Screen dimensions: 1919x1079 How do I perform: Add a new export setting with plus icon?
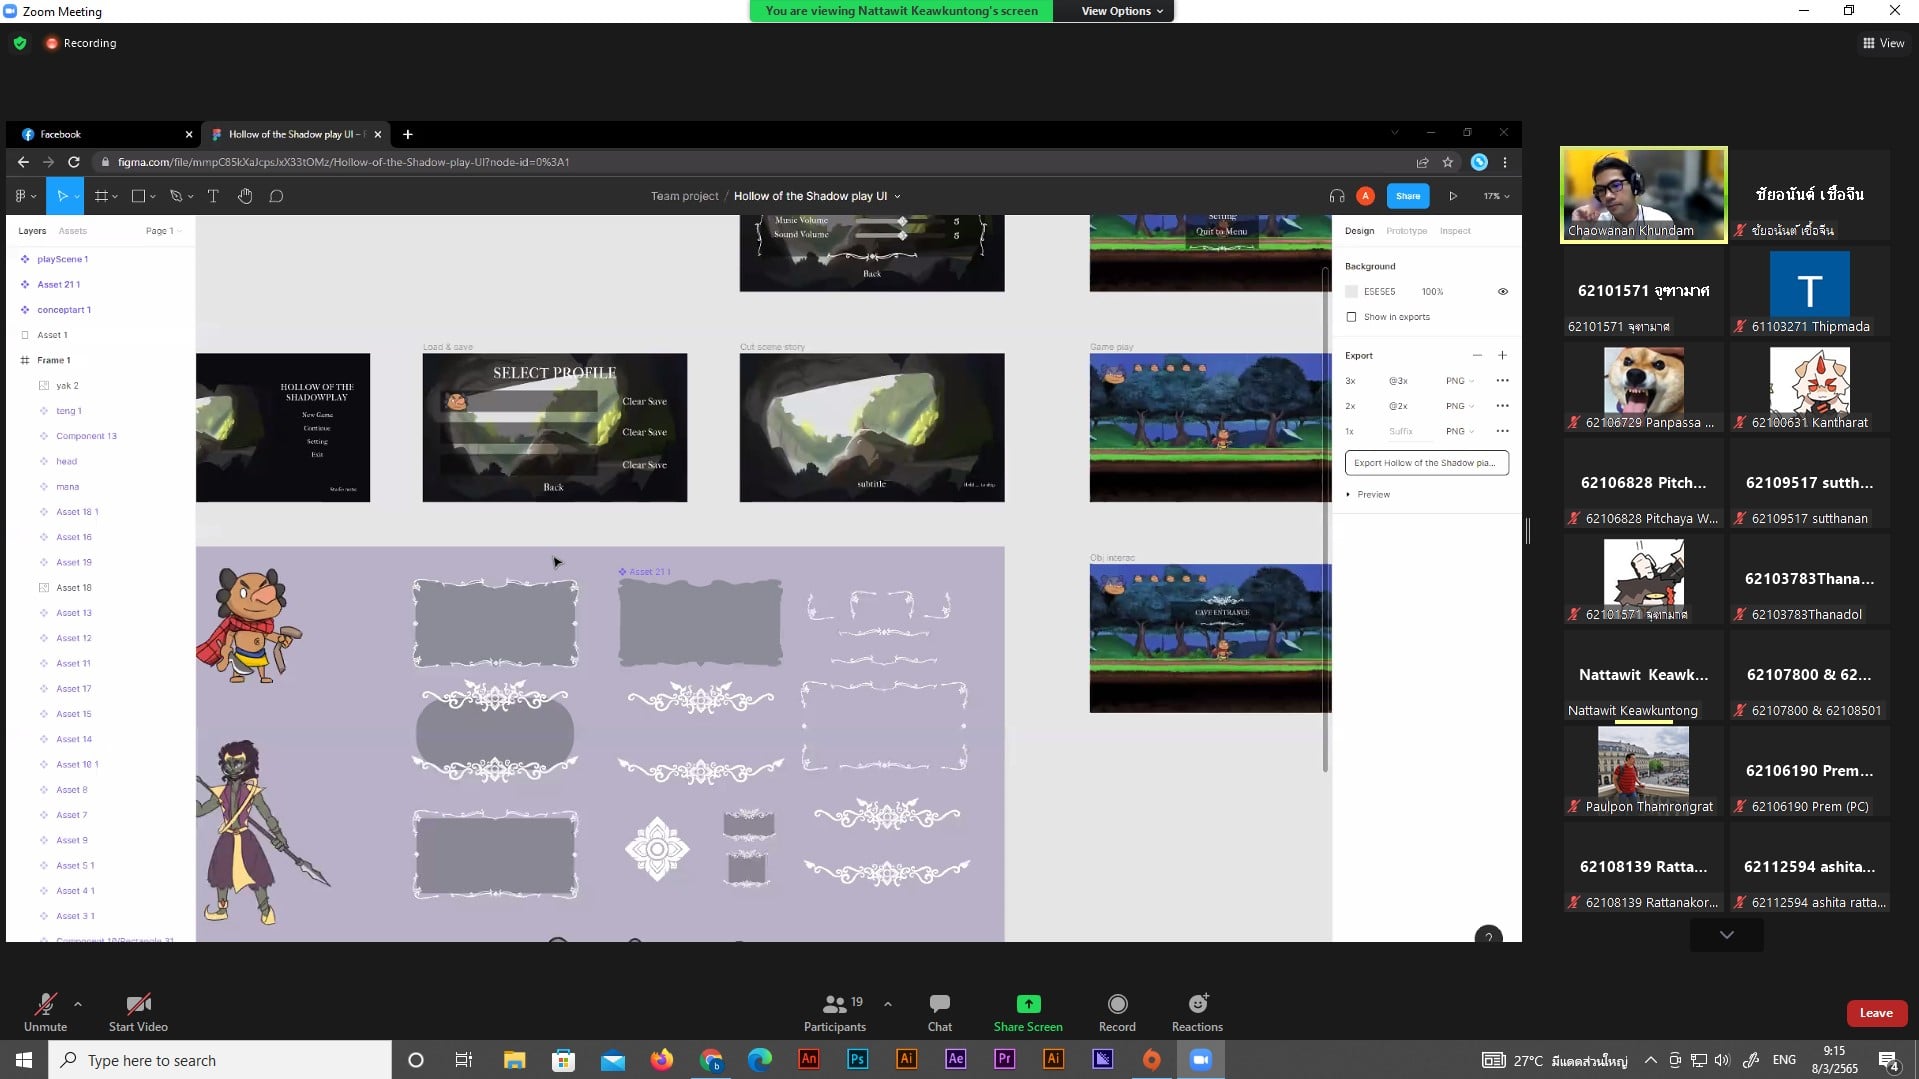1502,355
